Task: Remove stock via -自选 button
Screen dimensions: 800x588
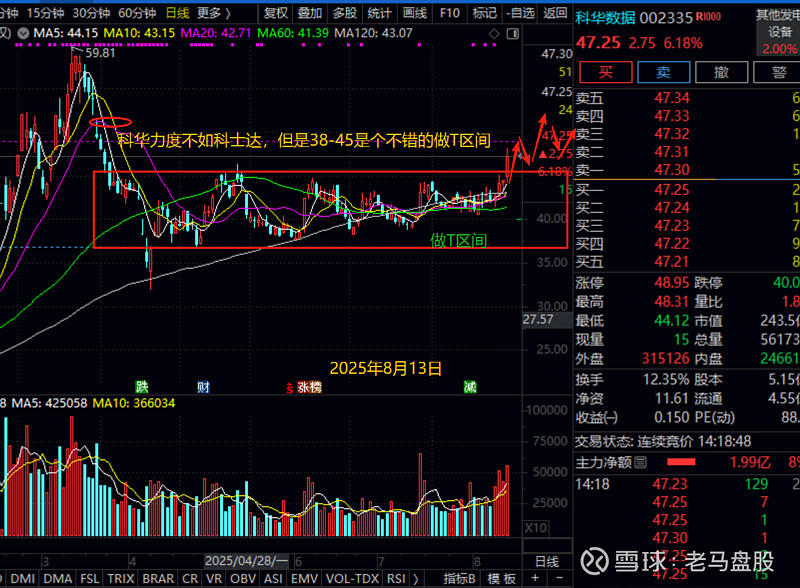Action: [520, 13]
